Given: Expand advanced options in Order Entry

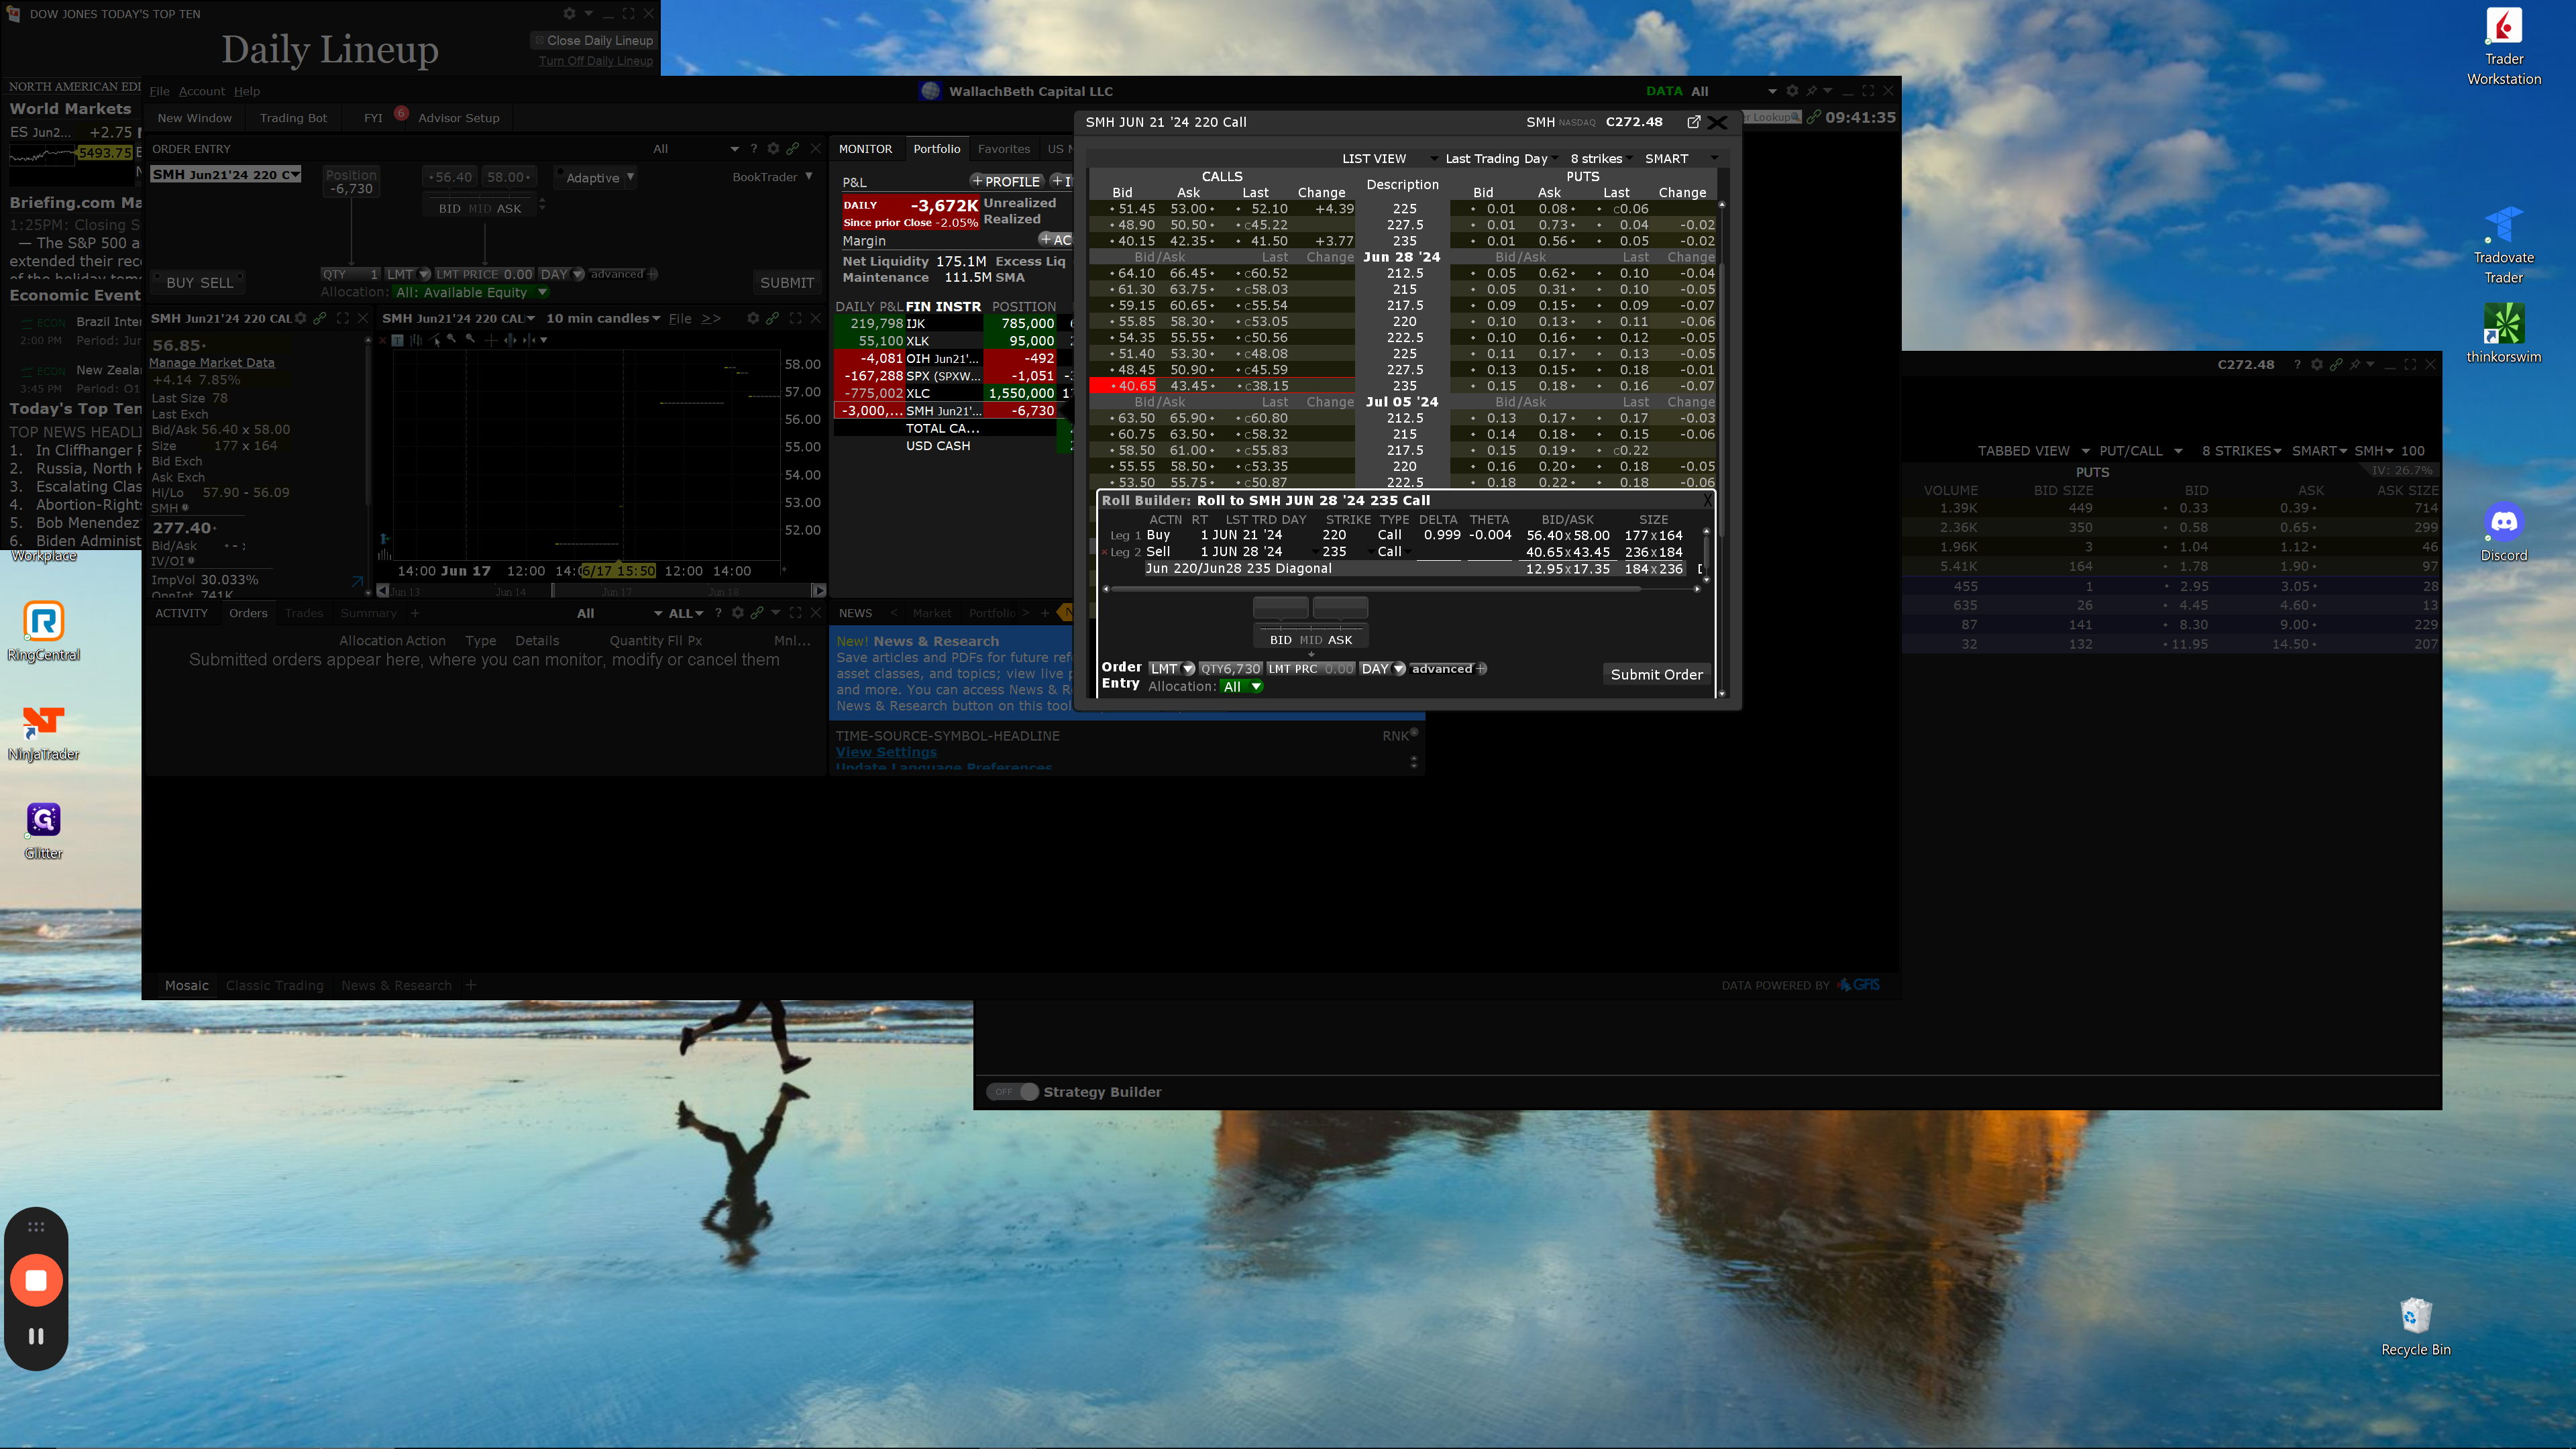Looking at the screenshot, I should (x=624, y=274).
